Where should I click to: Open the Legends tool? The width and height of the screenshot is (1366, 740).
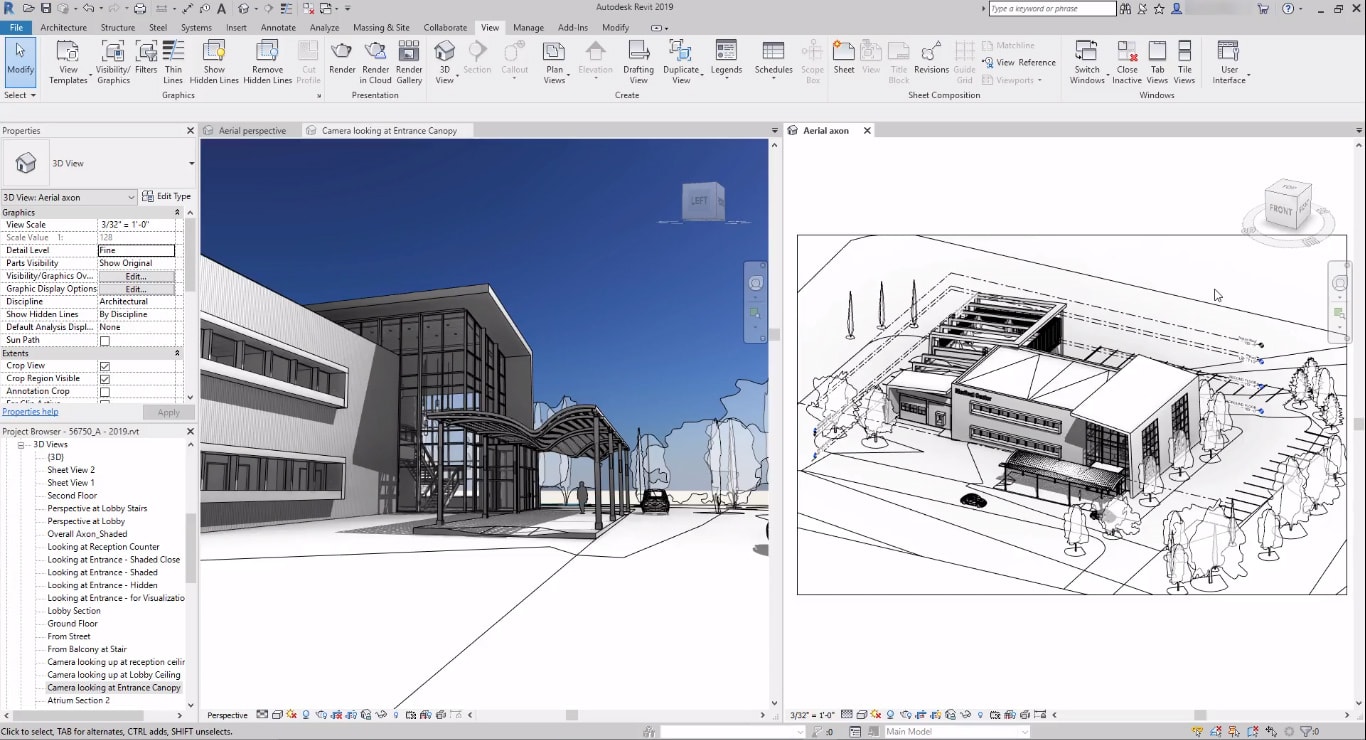tap(726, 60)
